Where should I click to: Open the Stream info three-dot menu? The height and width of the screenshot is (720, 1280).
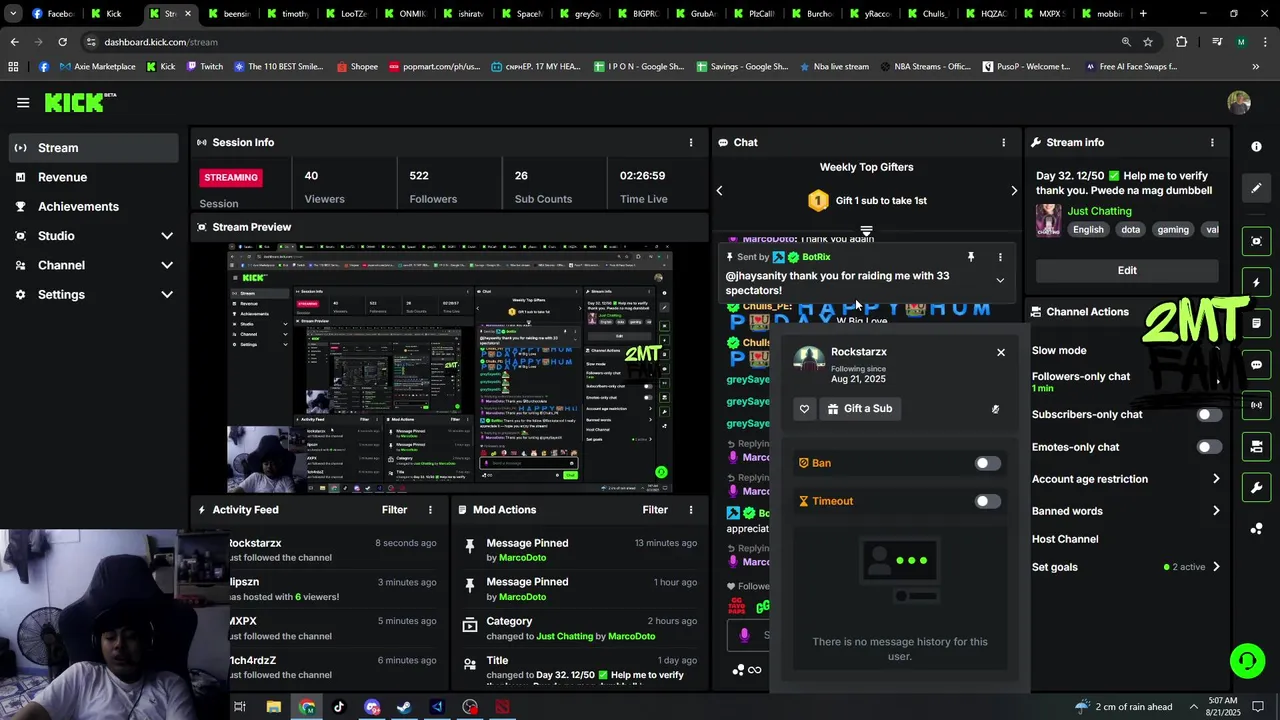click(1212, 142)
